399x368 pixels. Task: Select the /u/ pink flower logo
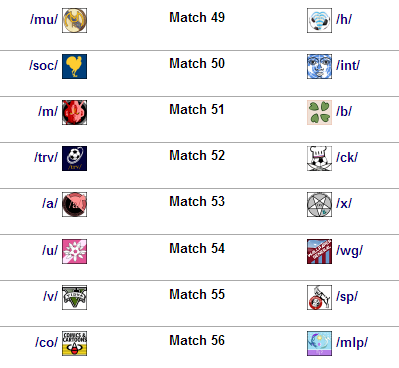74,251
